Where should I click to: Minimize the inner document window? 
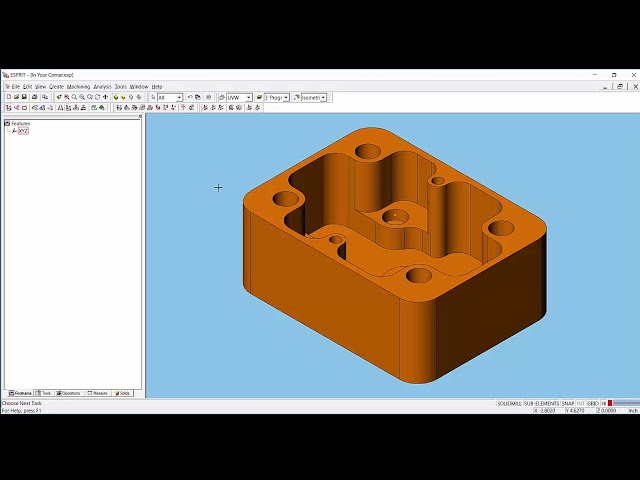pos(605,87)
